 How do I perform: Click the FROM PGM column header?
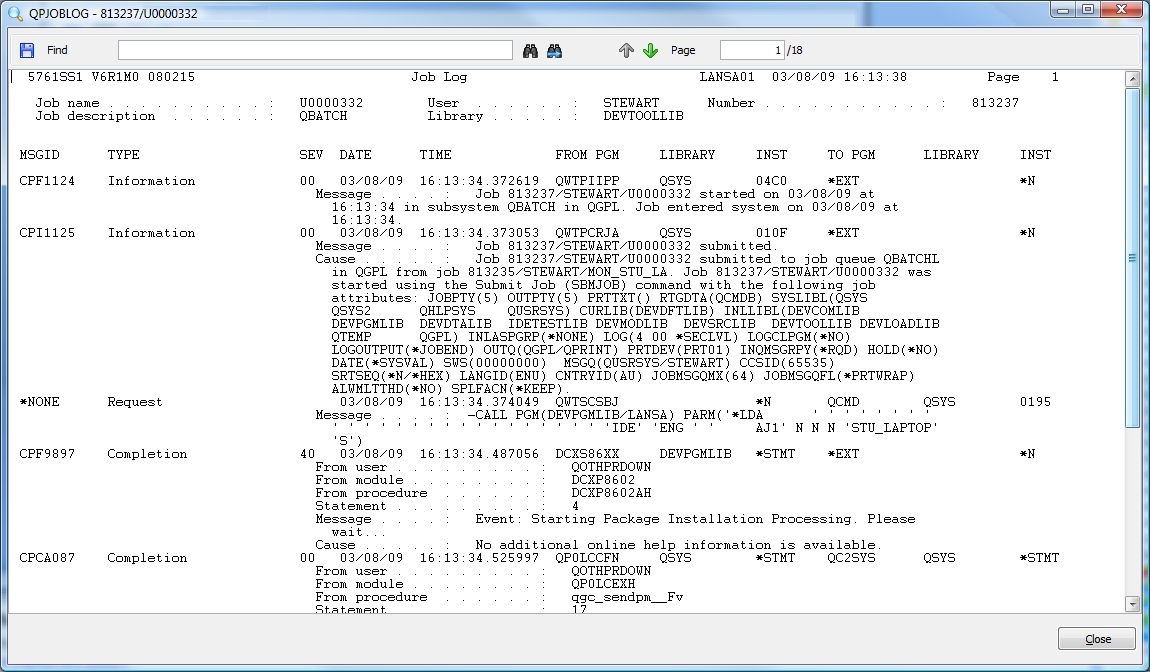[x=587, y=155]
